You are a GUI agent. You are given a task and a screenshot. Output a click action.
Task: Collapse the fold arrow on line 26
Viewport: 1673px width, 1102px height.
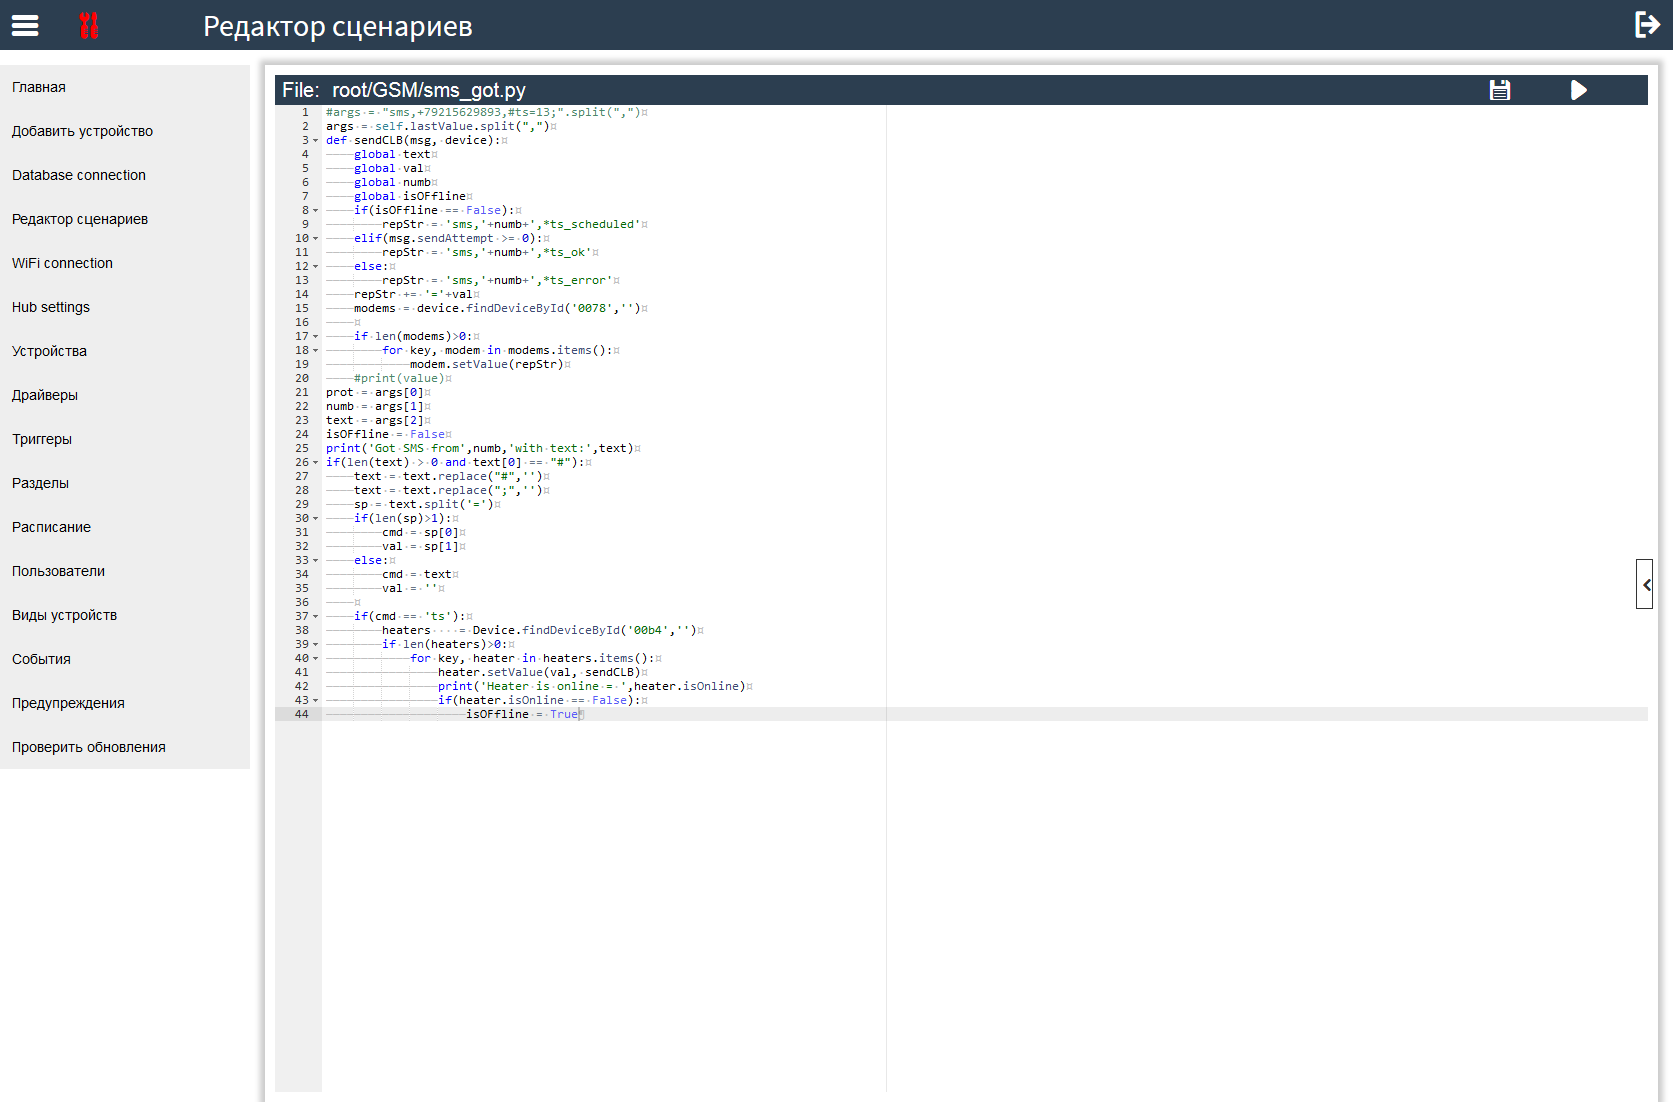[314, 462]
